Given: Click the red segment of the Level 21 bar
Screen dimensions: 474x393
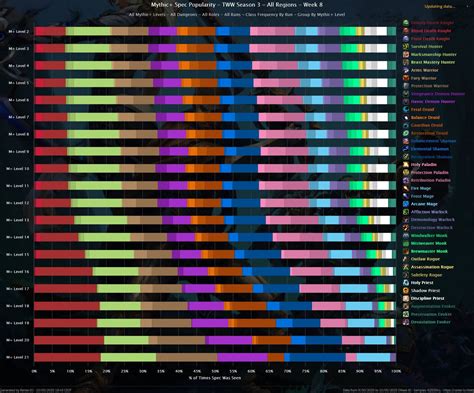Looking at the screenshot, I should [68, 357].
